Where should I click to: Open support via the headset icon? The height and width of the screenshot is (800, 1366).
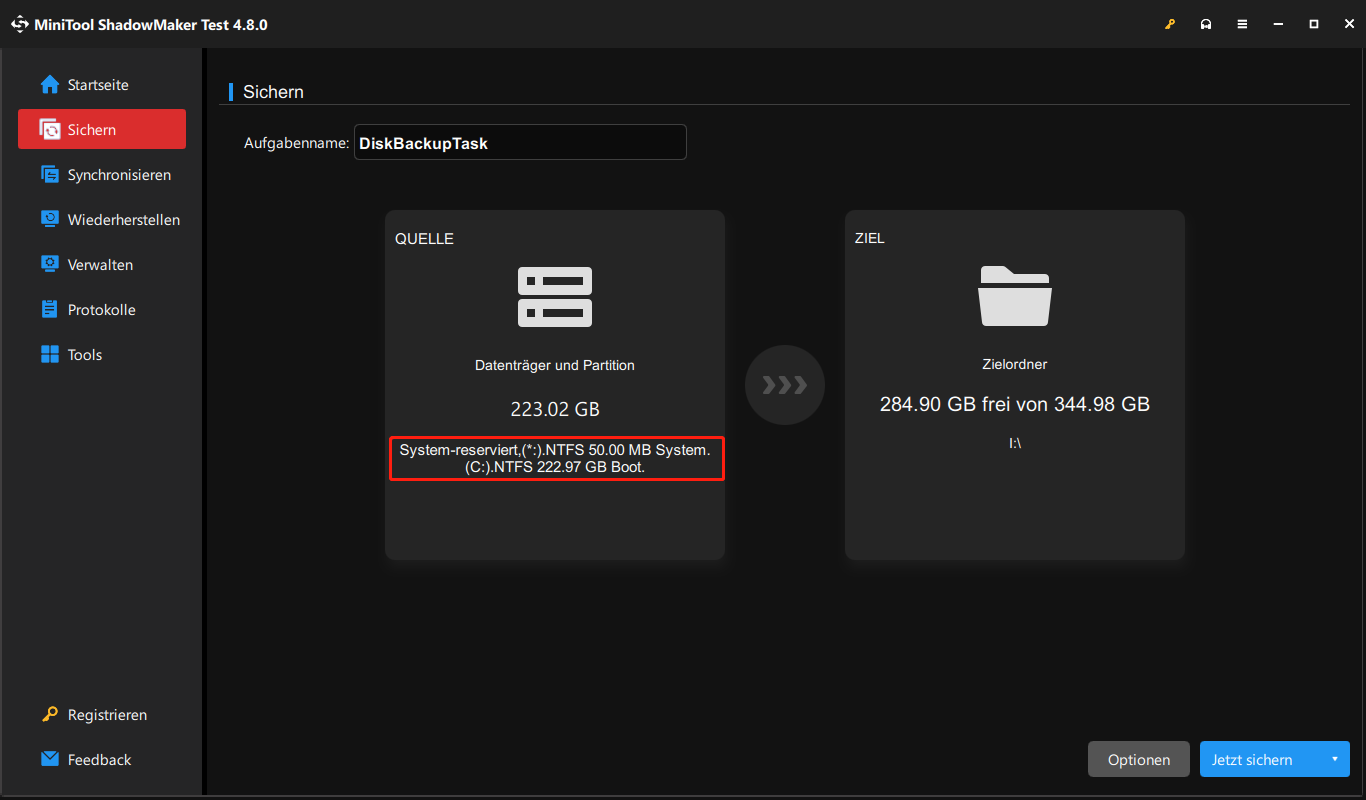[x=1205, y=23]
